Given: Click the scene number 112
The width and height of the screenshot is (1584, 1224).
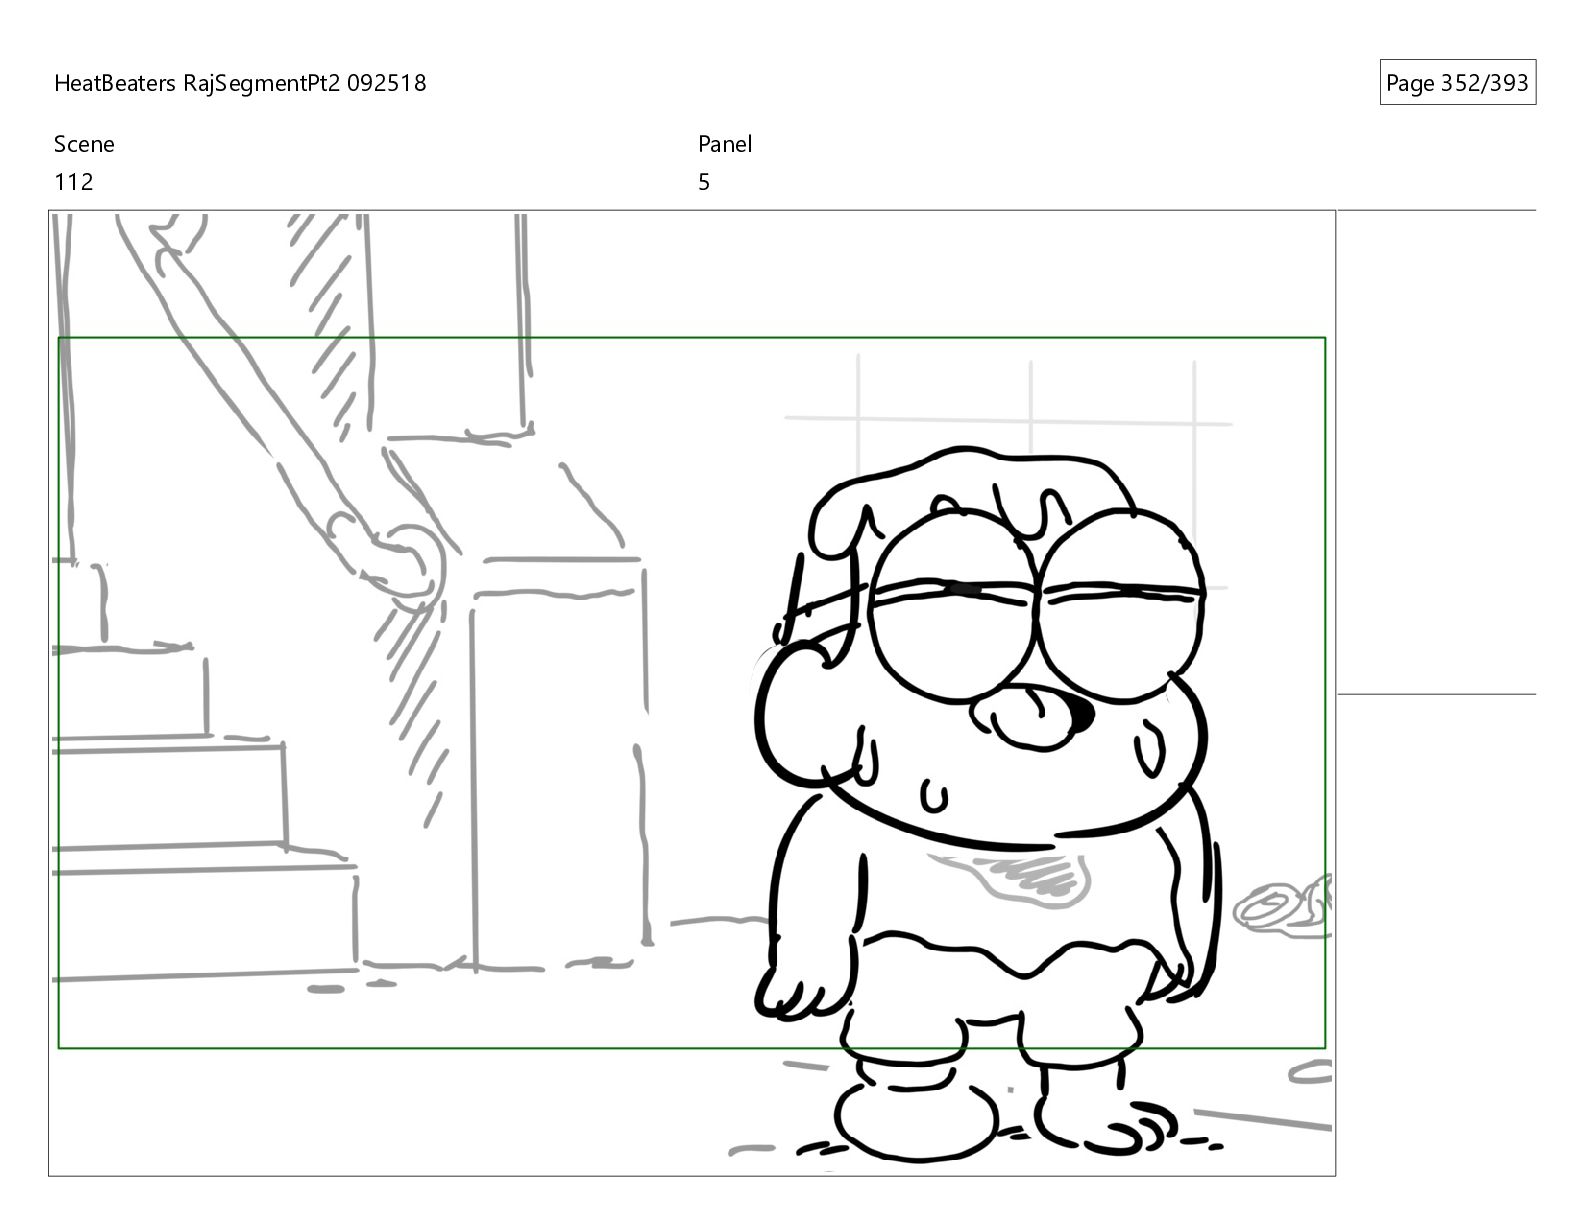Looking at the screenshot, I should pos(73,182).
